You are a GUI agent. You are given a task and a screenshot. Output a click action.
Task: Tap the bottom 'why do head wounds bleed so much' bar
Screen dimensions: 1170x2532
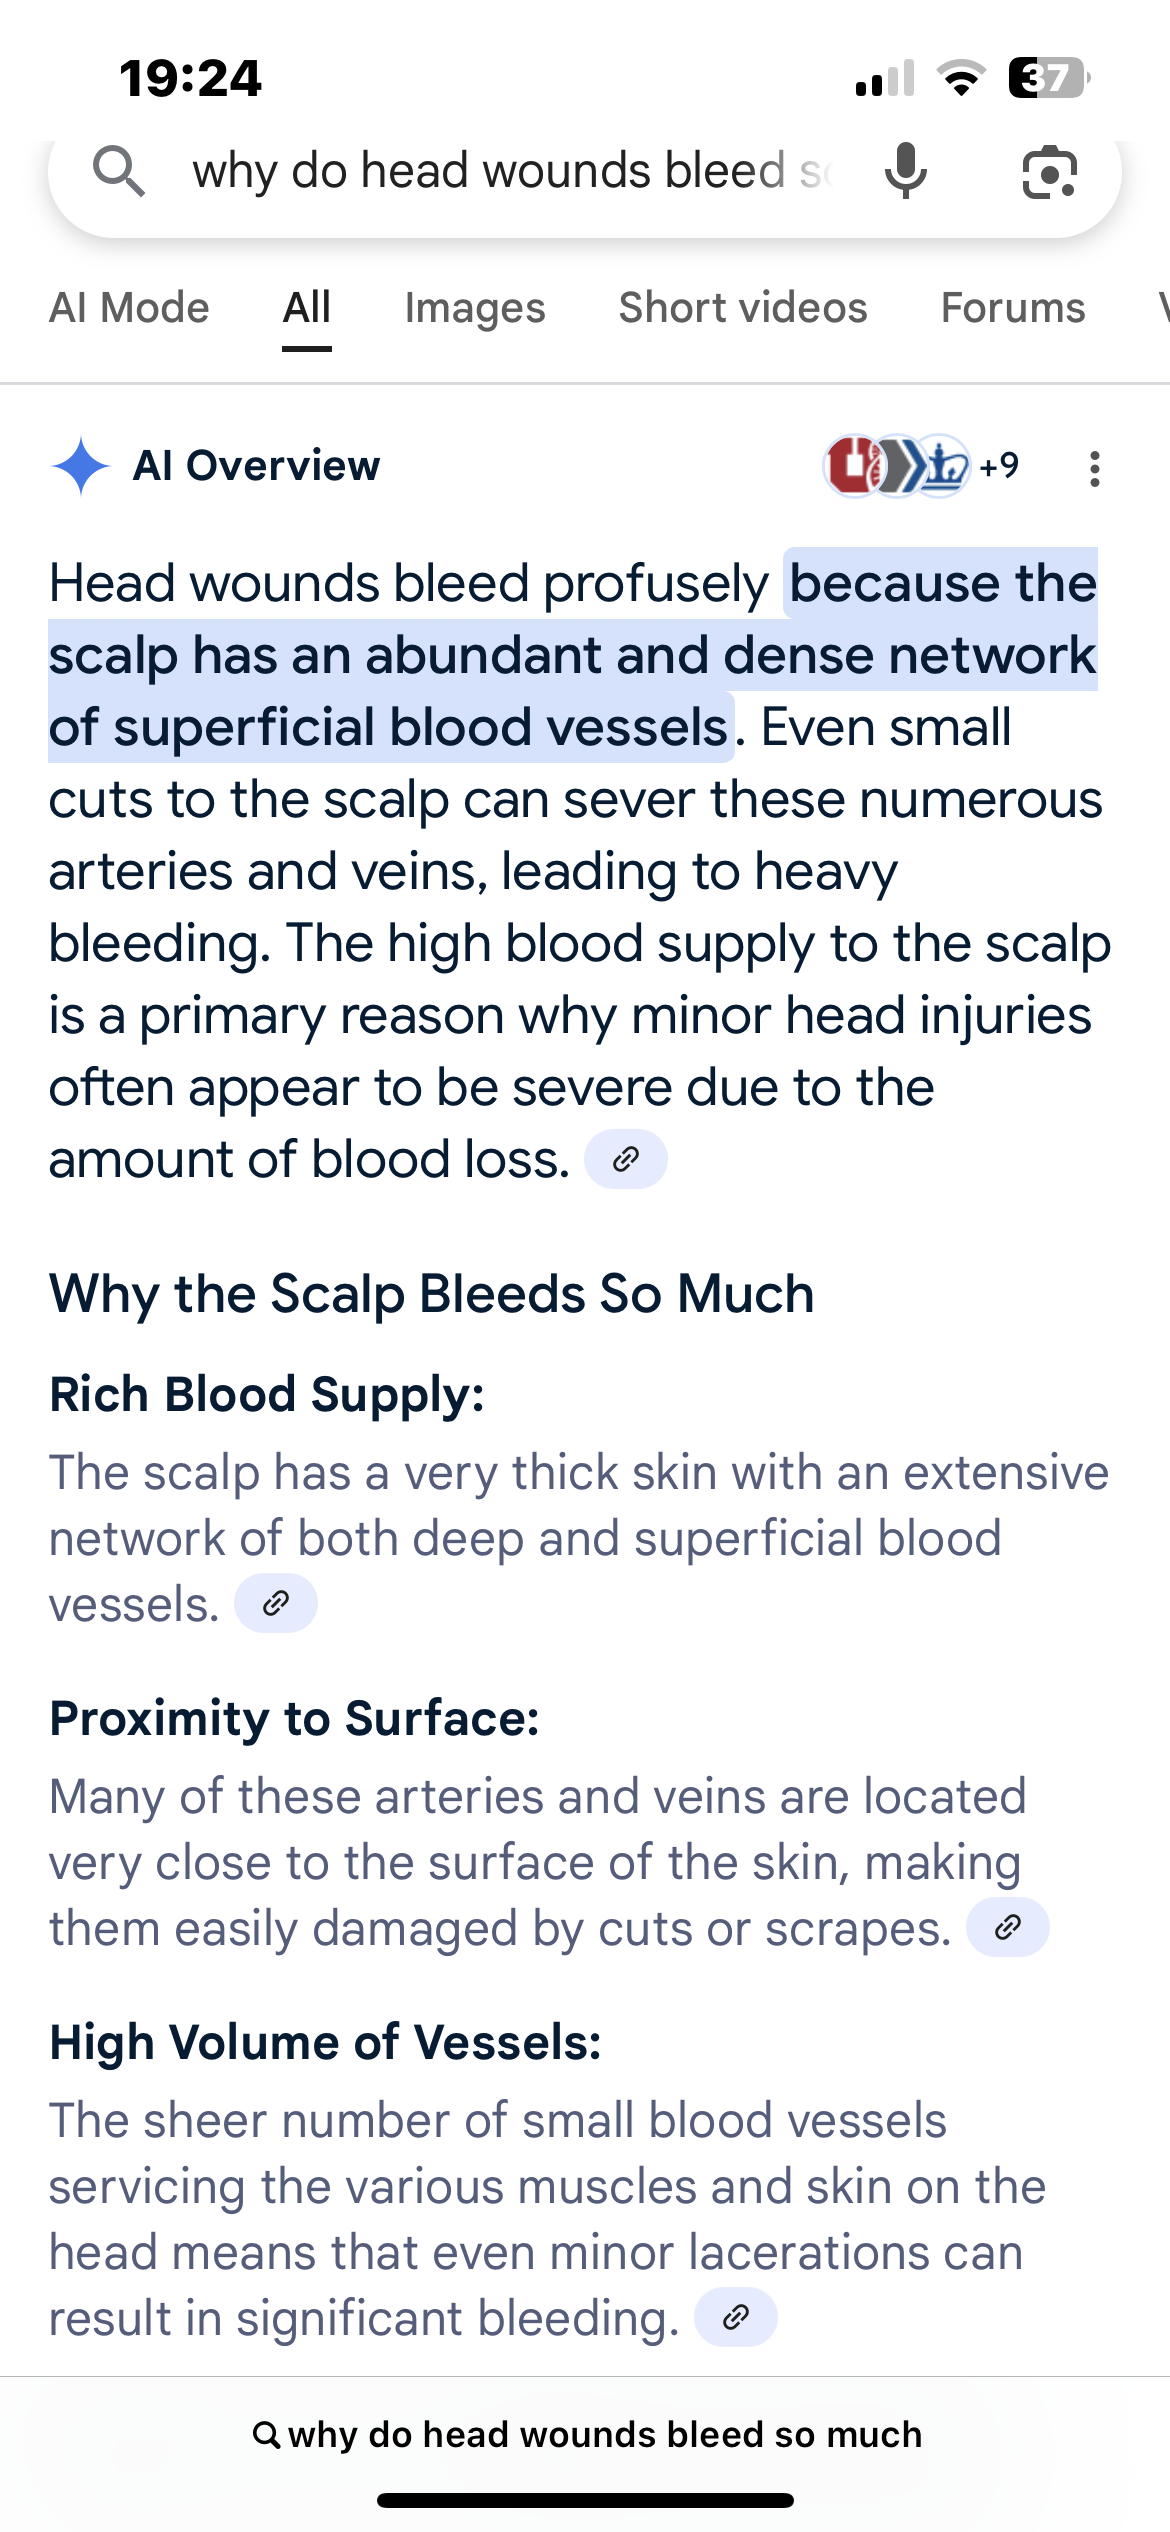[x=586, y=2434]
